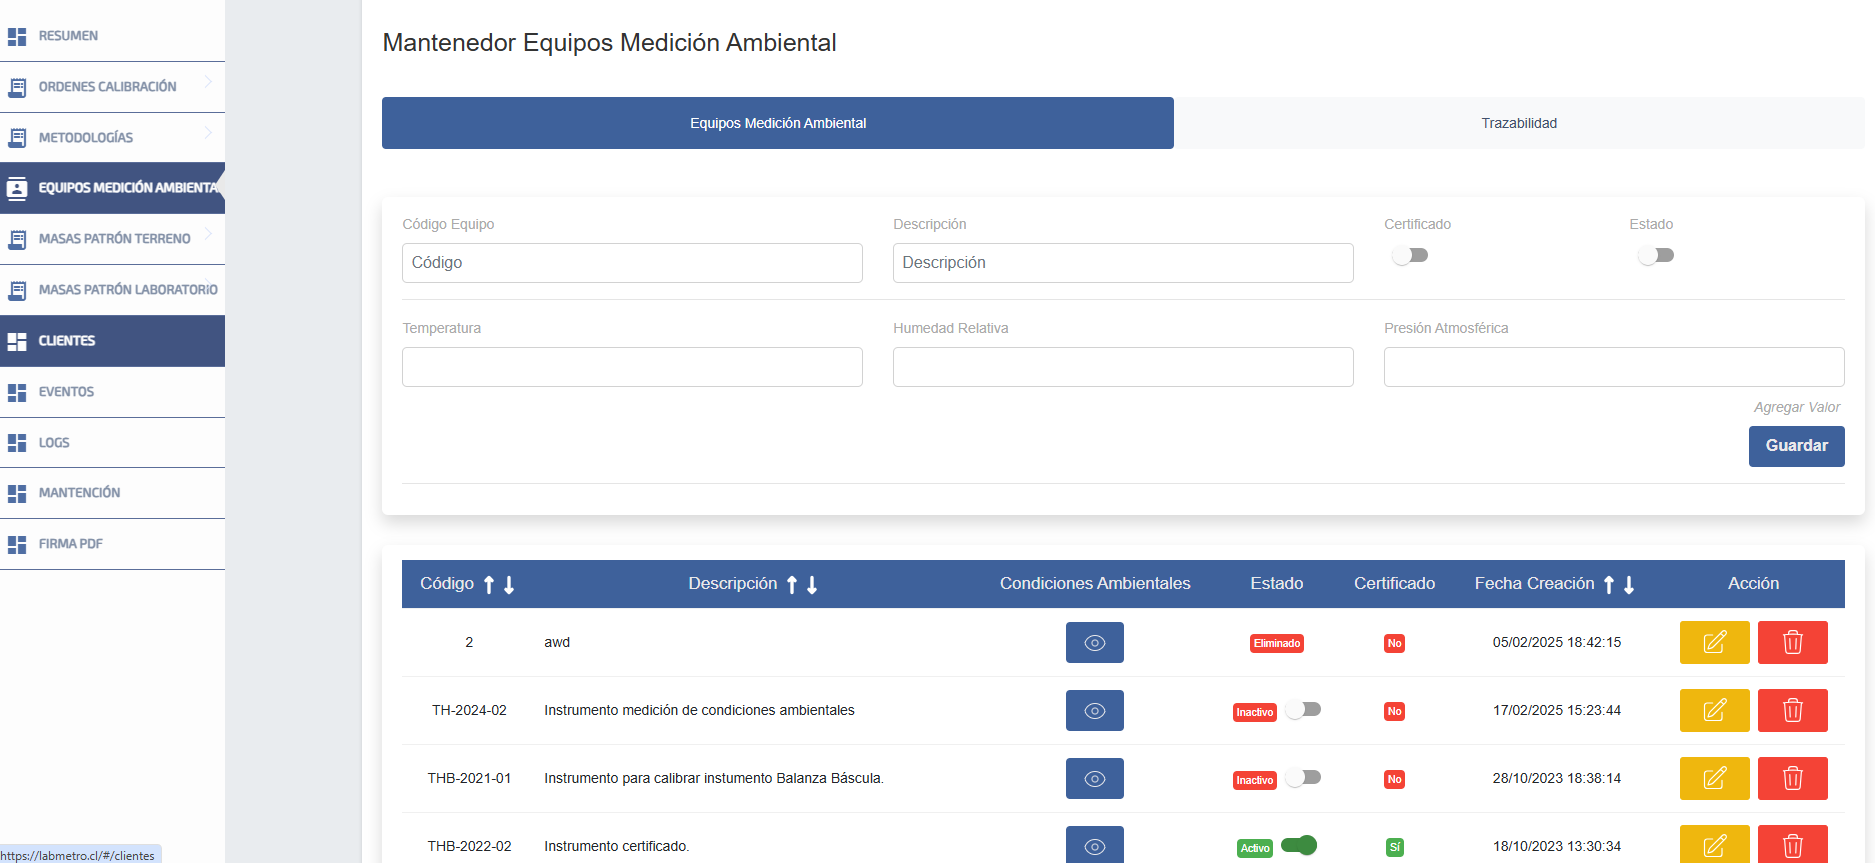Edit the THB-2021-01 equipment row
Viewport: 1875px width, 863px height.
1714,778
